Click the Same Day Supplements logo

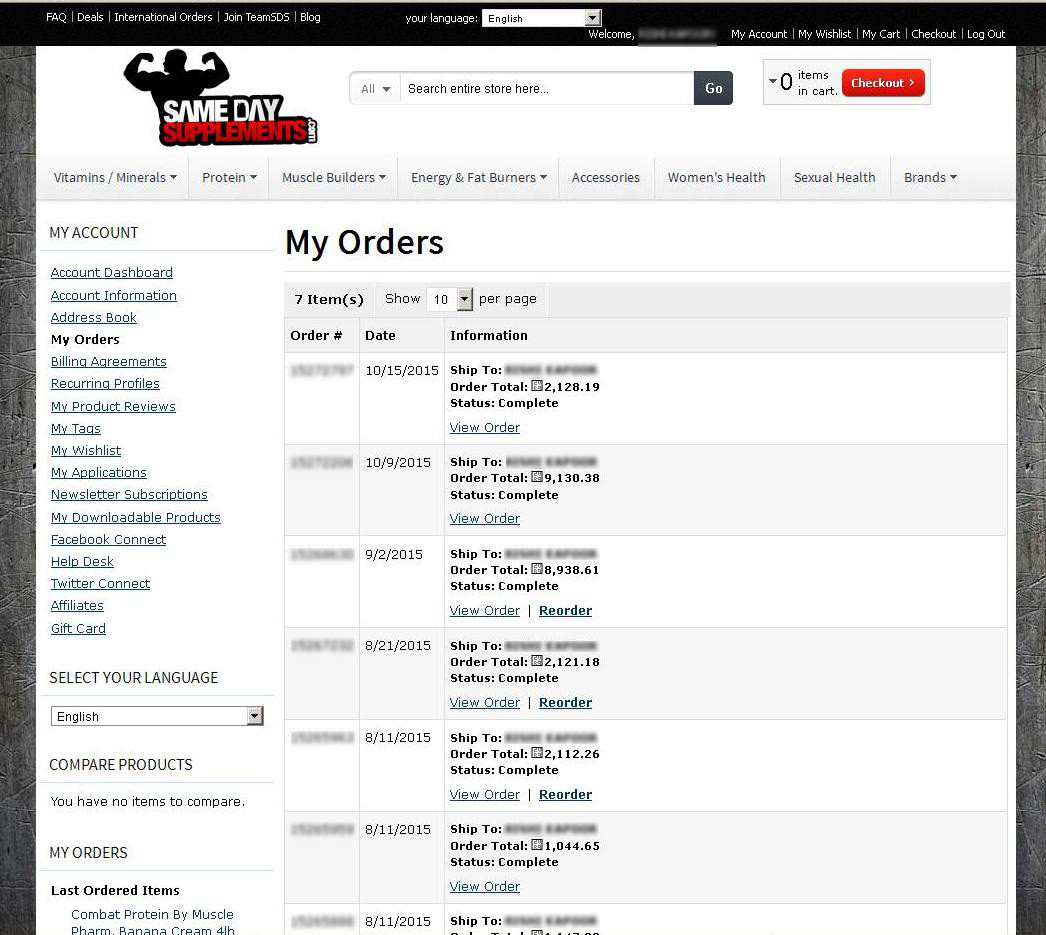(221, 97)
